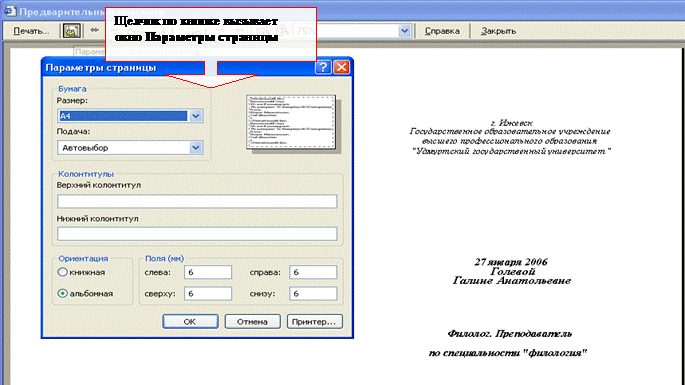The image size is (685, 385).
Task: Open printer settings via the Принтер... button
Action: (x=315, y=322)
